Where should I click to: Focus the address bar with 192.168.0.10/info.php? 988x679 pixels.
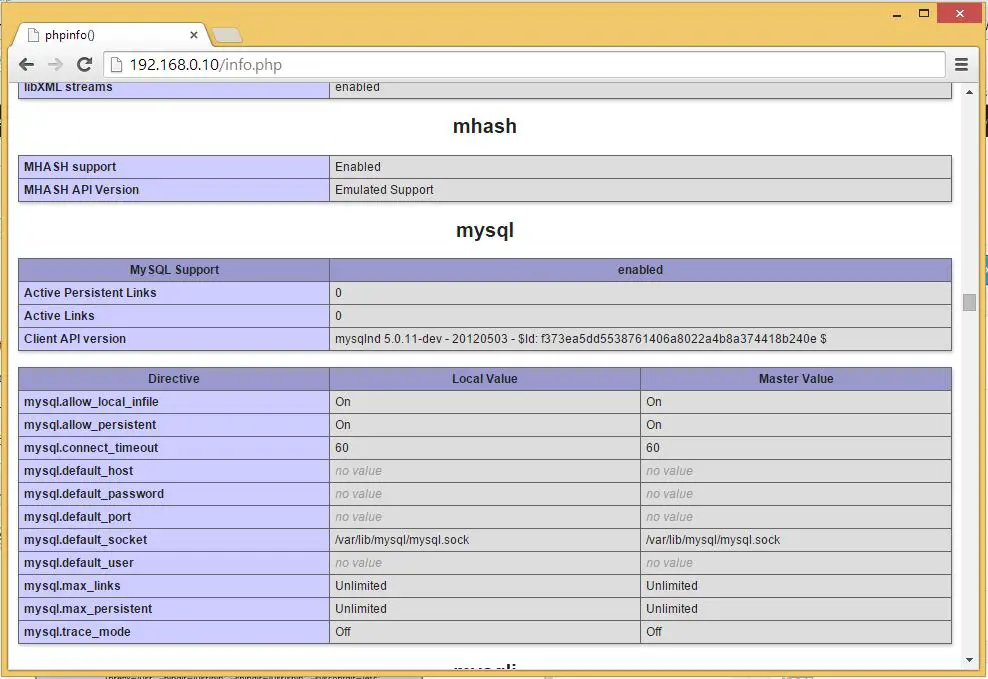tap(524, 64)
